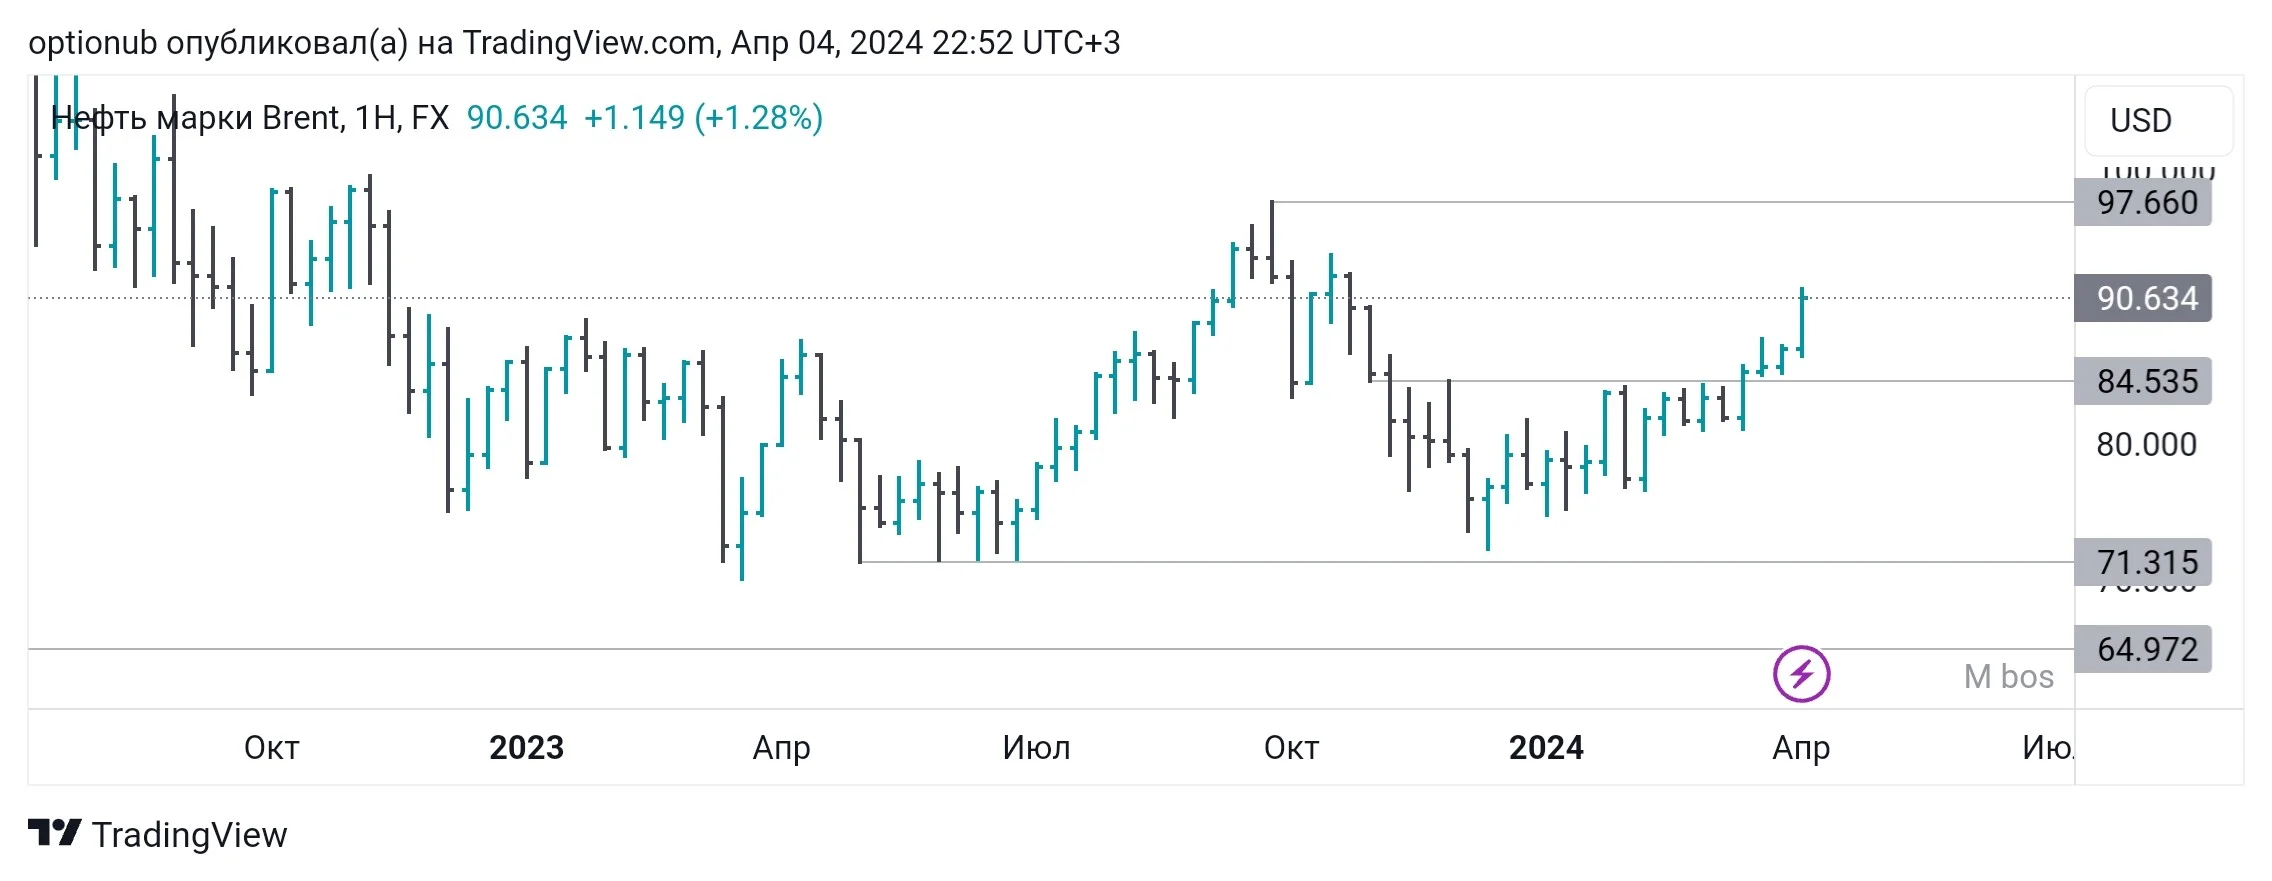
Task: Click the Июл time axis label
Action: pos(1036,747)
